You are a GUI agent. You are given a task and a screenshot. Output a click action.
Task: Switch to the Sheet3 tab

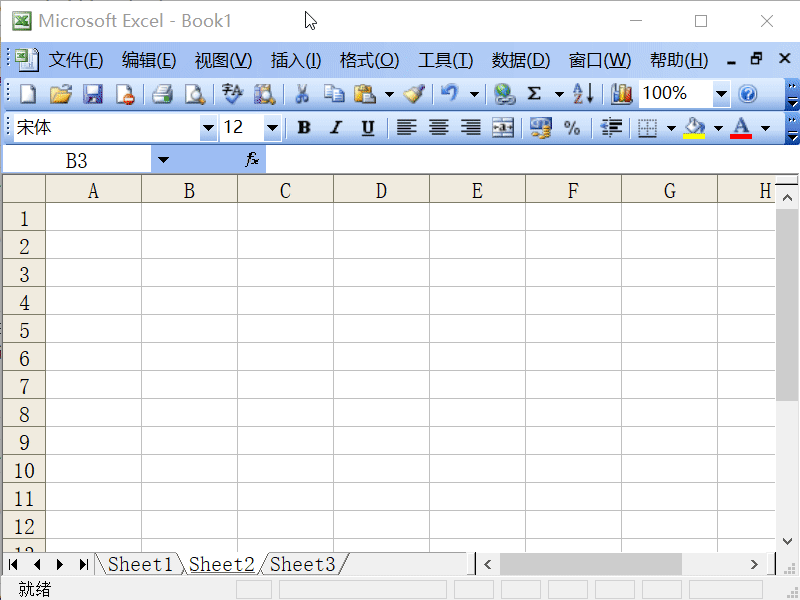coord(303,564)
